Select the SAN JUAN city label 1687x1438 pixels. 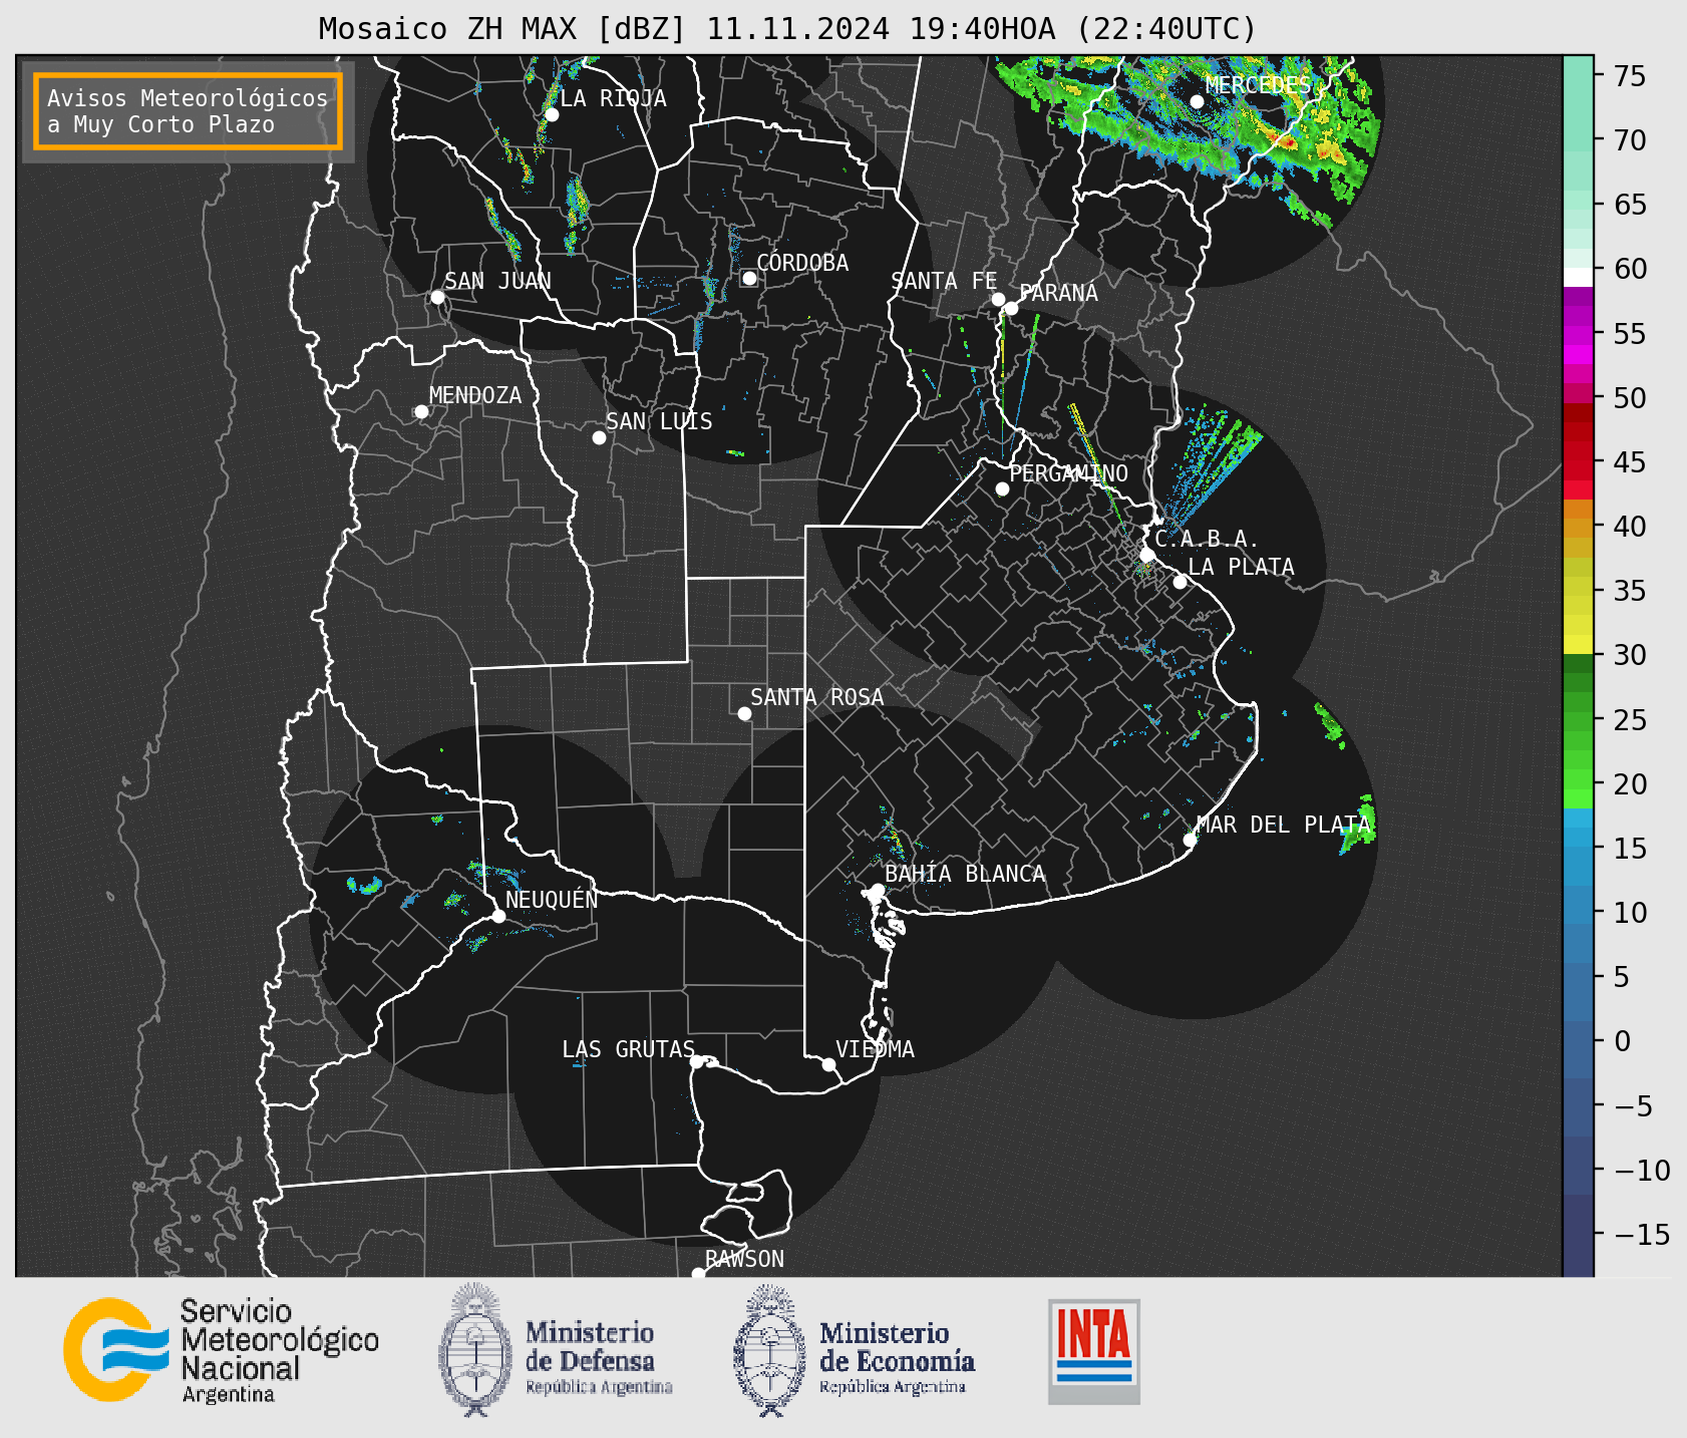click(x=498, y=281)
